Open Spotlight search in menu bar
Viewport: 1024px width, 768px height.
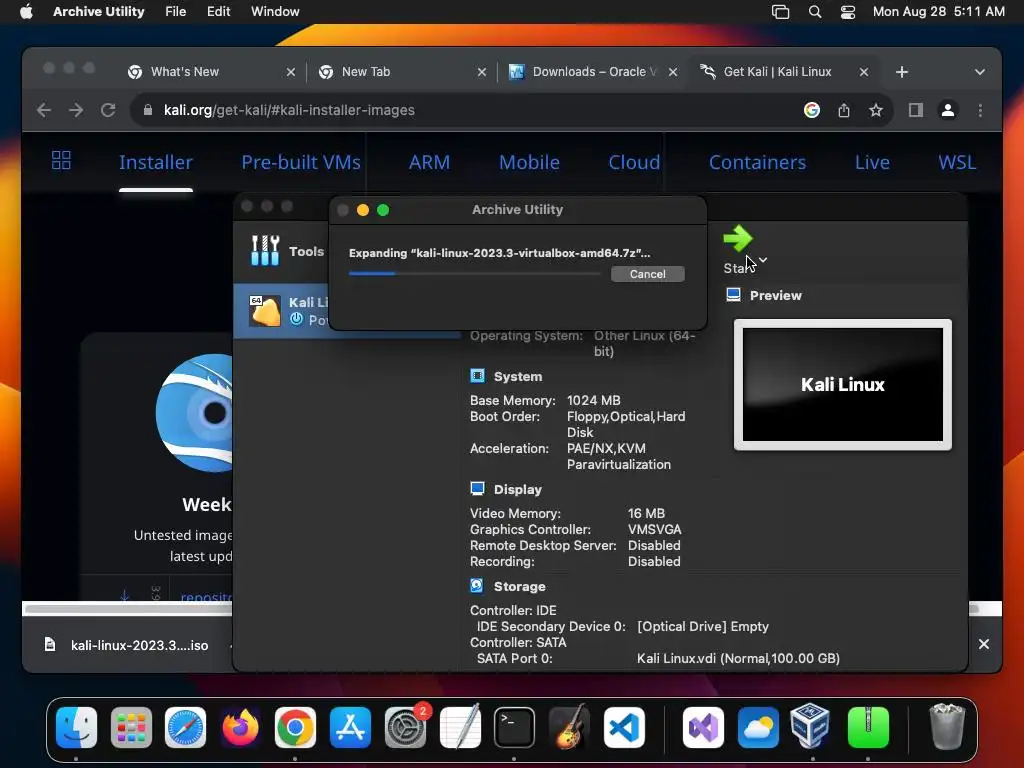814,12
